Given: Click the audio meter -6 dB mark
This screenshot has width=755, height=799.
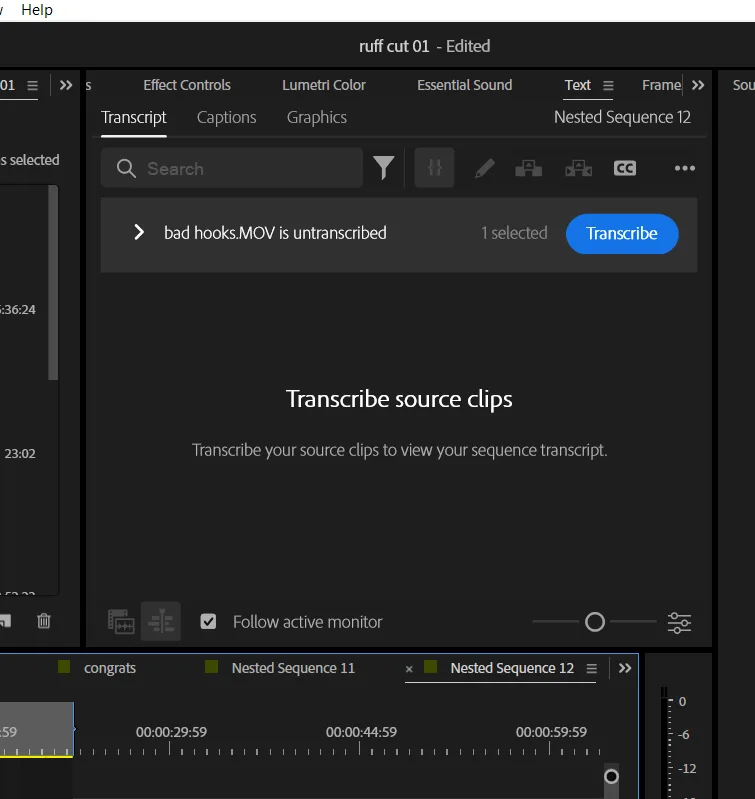Looking at the screenshot, I should [x=684, y=734].
